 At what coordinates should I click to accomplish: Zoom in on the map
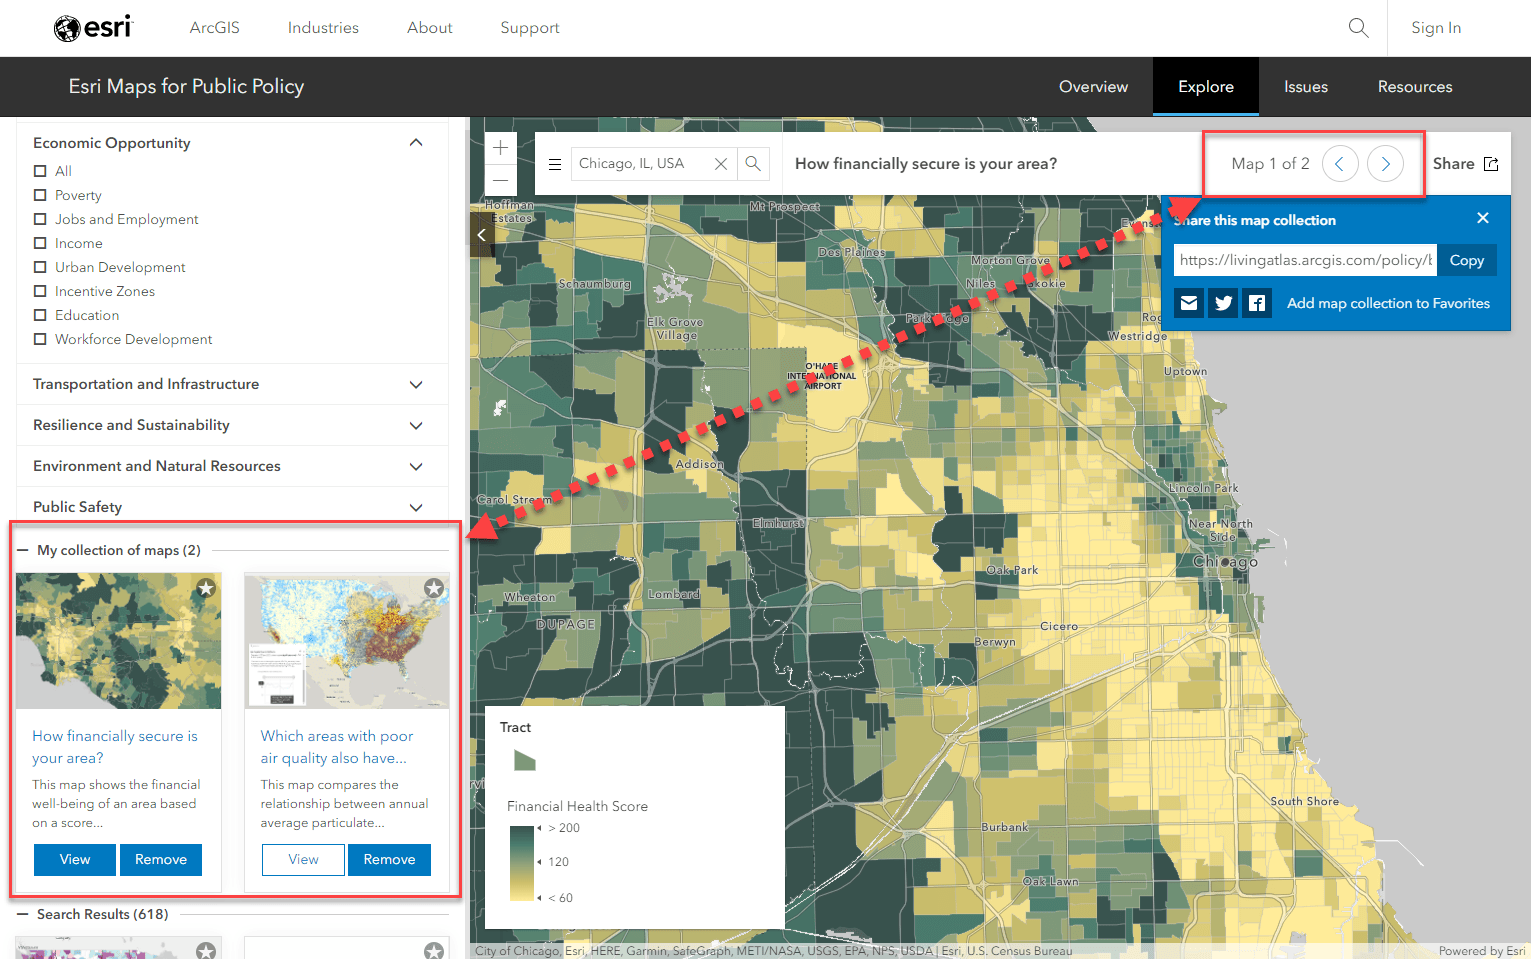click(501, 148)
